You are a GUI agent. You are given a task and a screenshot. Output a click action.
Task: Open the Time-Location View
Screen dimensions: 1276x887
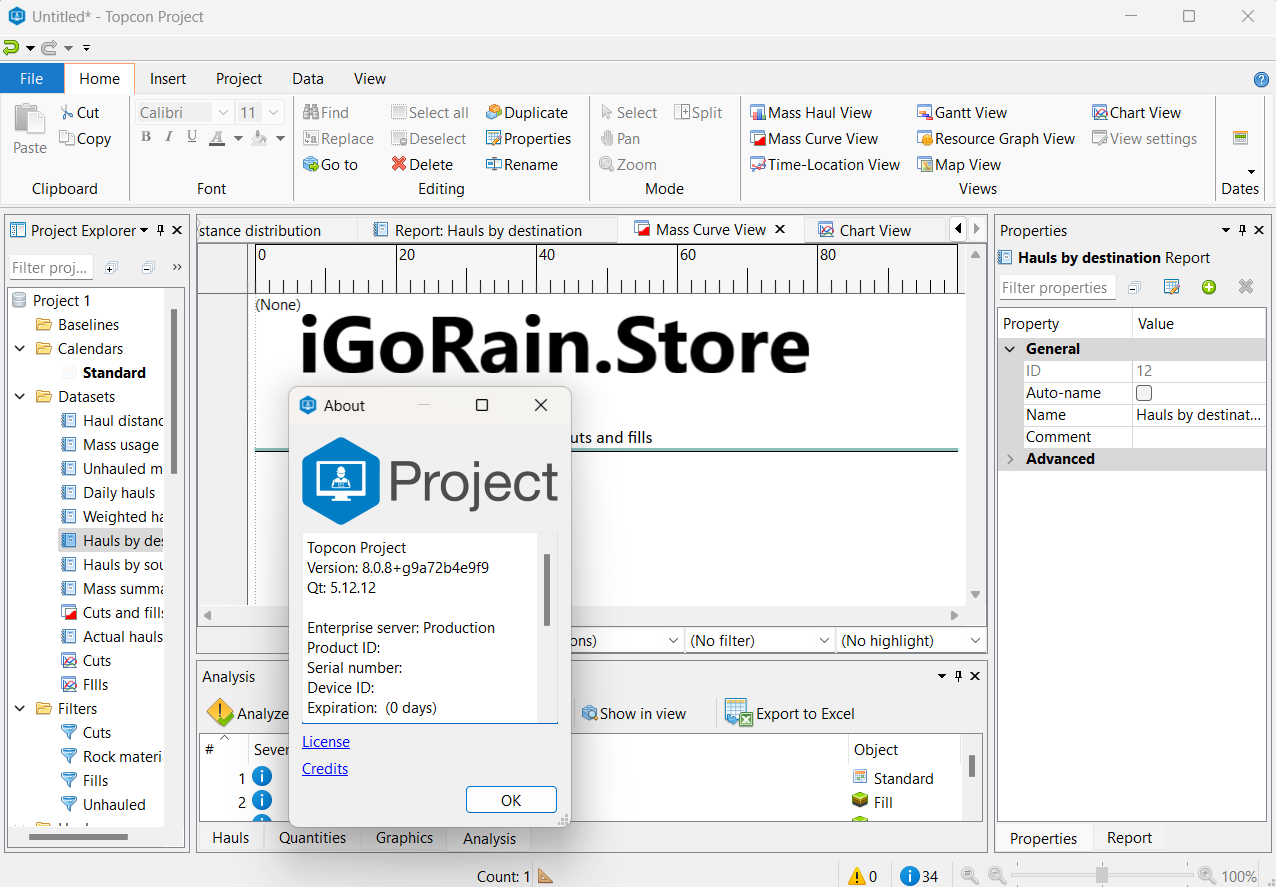[825, 164]
